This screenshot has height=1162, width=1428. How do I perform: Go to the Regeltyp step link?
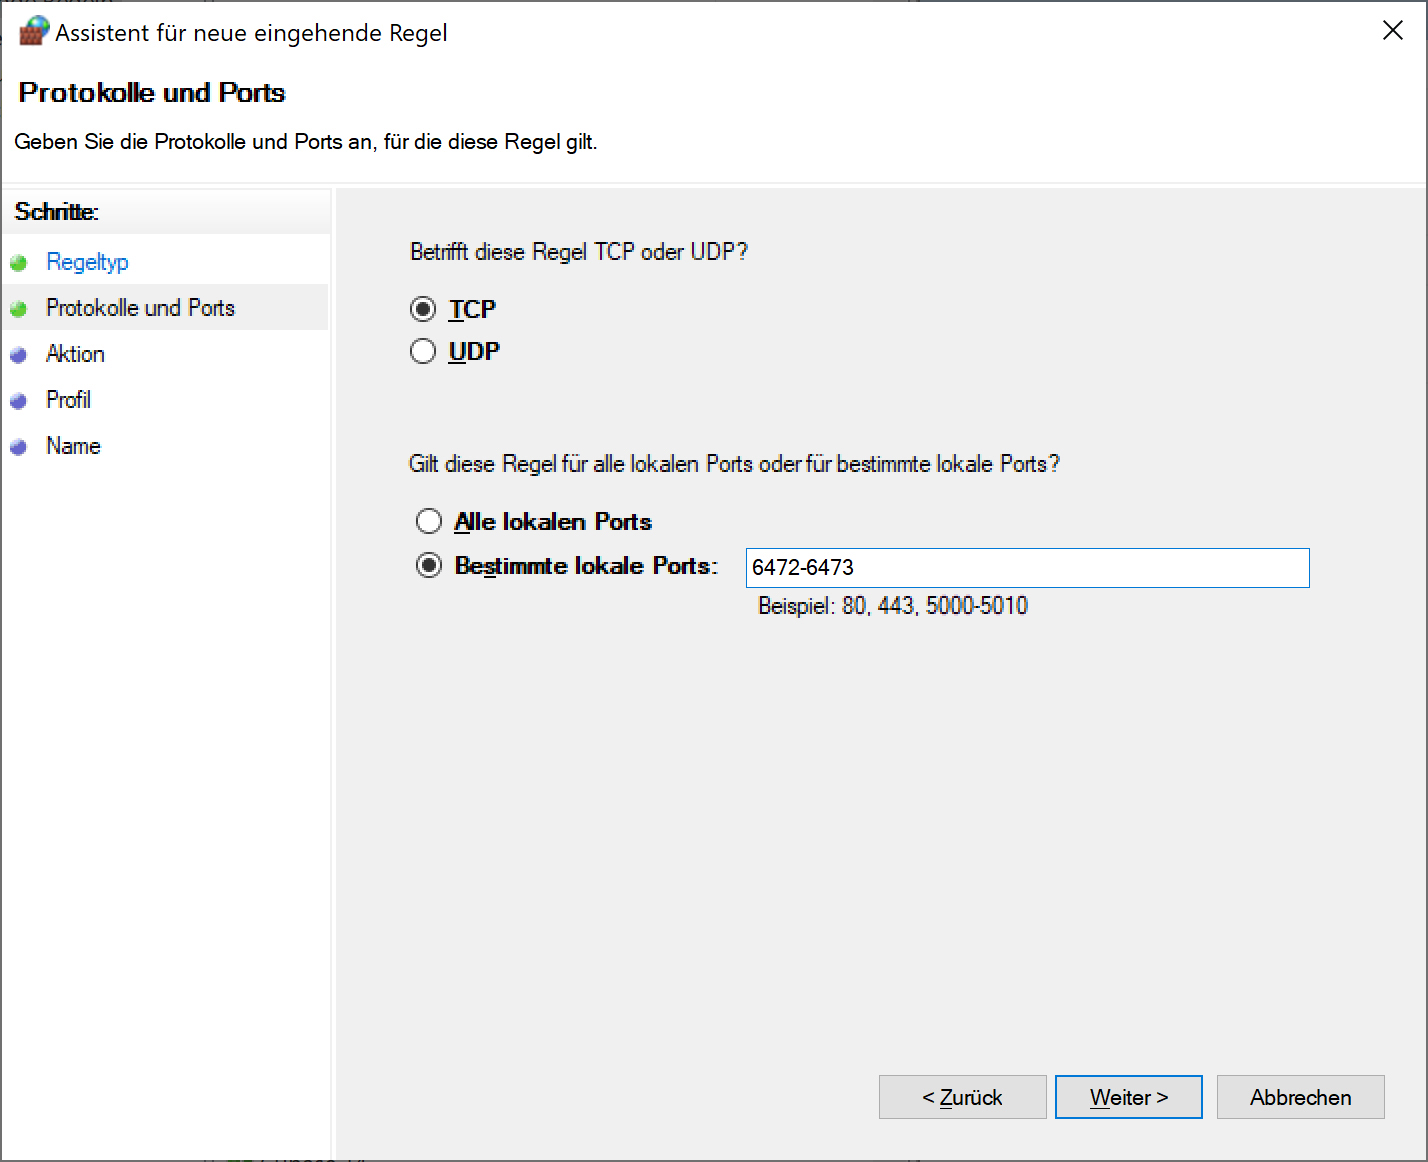click(87, 262)
